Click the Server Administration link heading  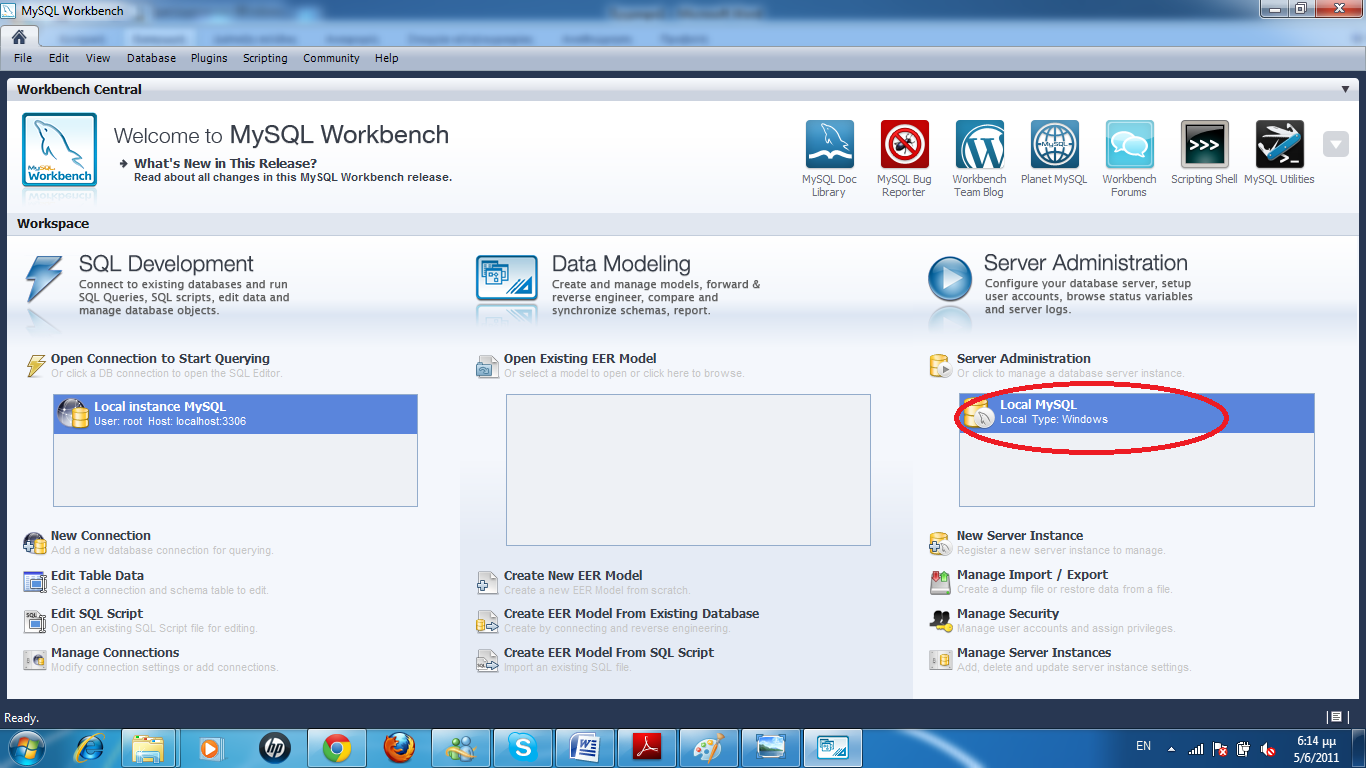tap(1023, 358)
